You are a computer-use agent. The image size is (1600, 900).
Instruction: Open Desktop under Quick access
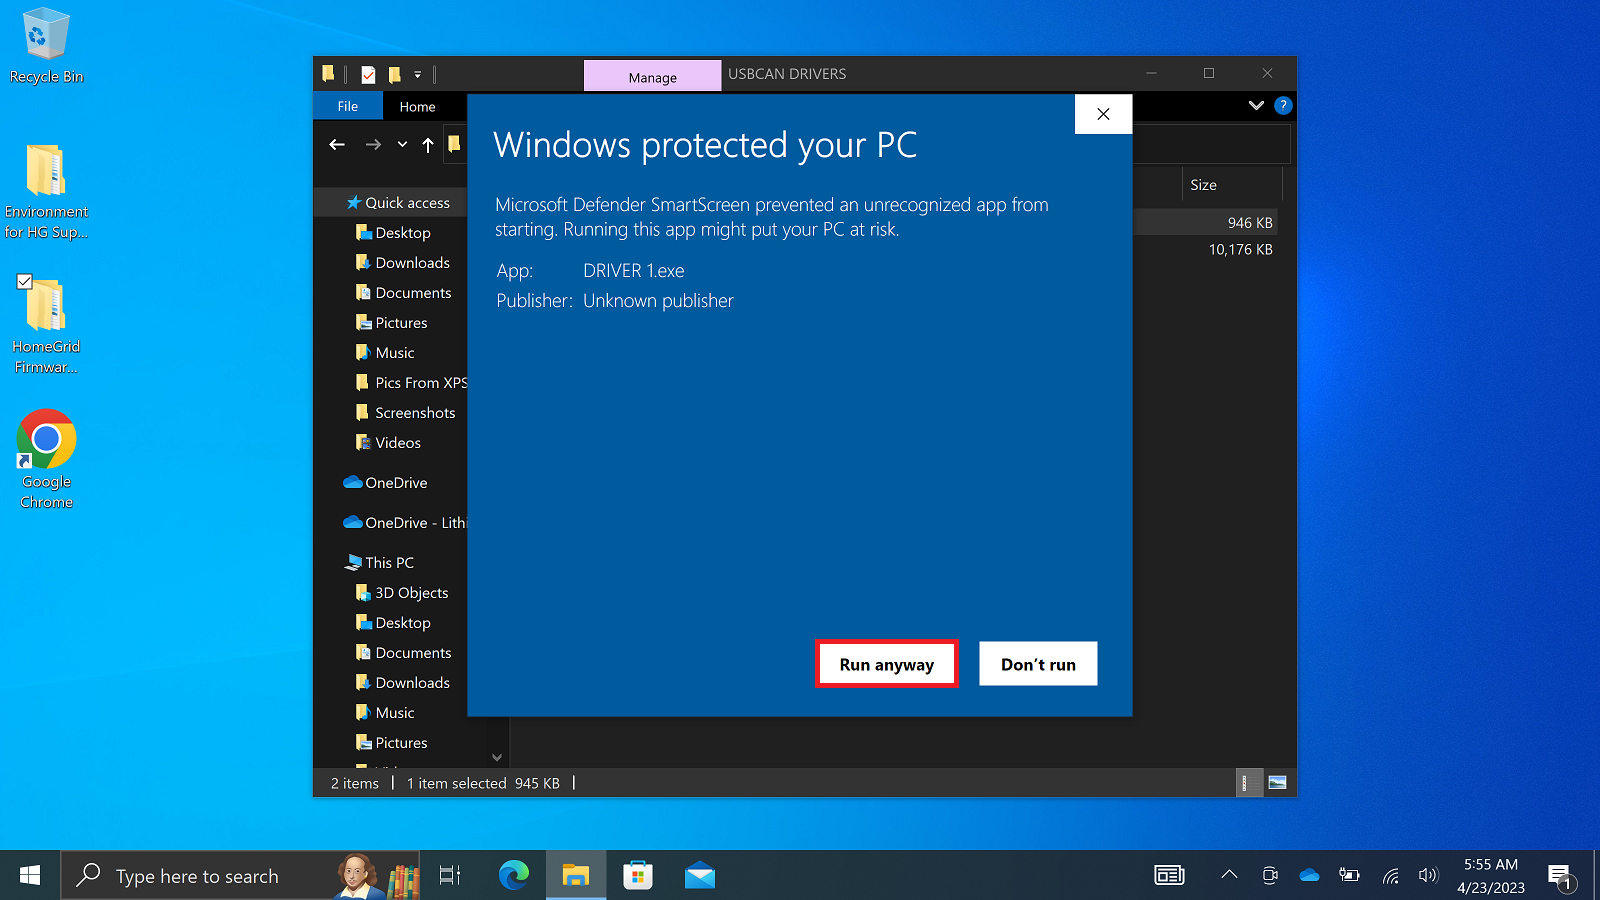tap(393, 232)
